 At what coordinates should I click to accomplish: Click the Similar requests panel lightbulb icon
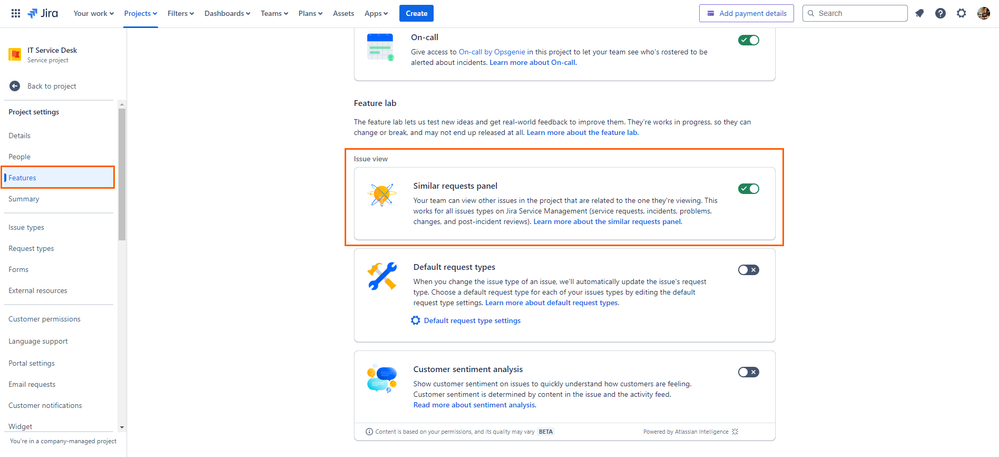tap(382, 194)
